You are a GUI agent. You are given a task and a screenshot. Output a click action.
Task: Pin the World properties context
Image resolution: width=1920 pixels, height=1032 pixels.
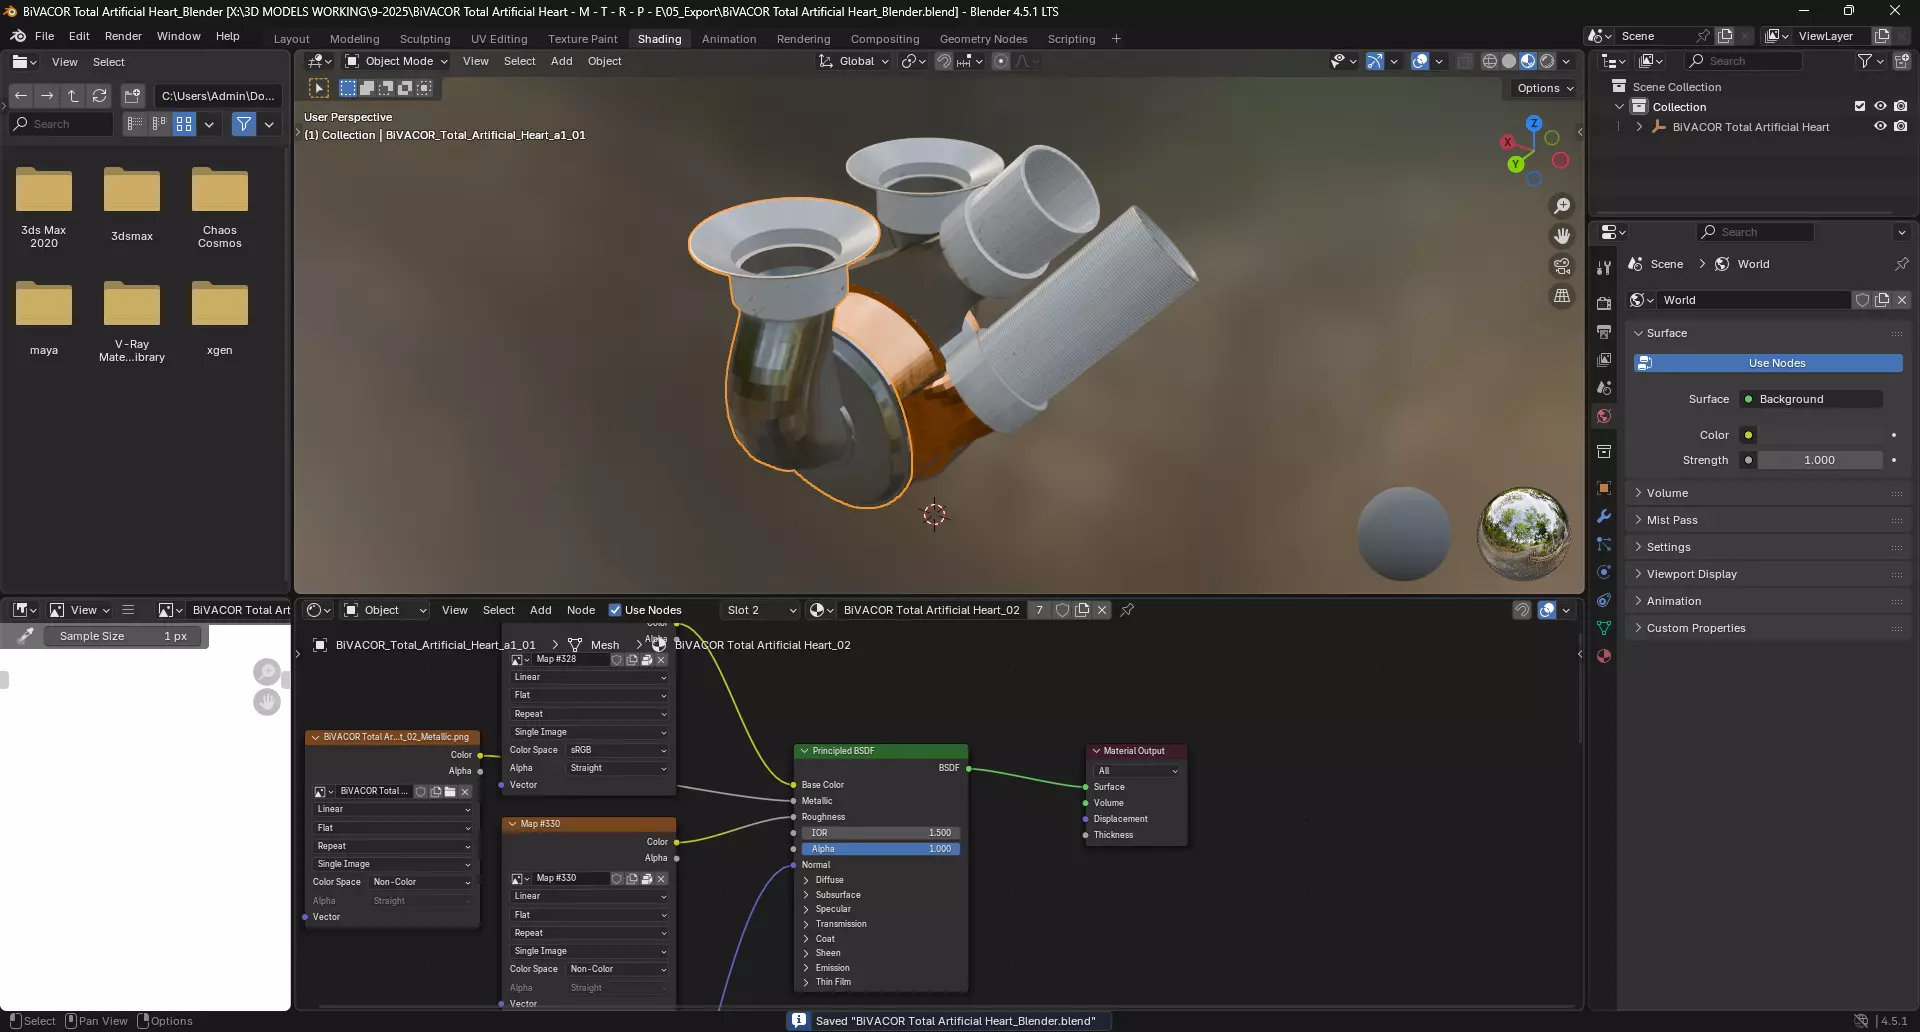(x=1901, y=264)
